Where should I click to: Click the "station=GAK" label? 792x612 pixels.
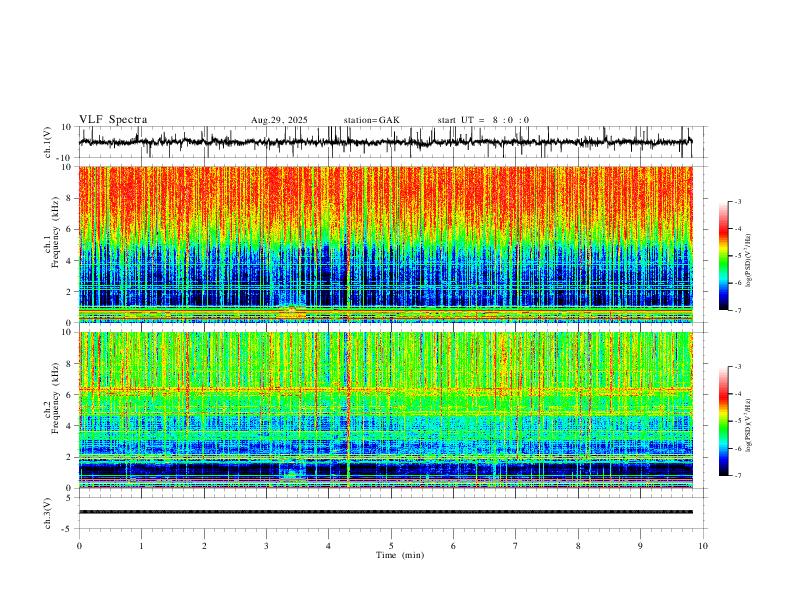tap(371, 120)
